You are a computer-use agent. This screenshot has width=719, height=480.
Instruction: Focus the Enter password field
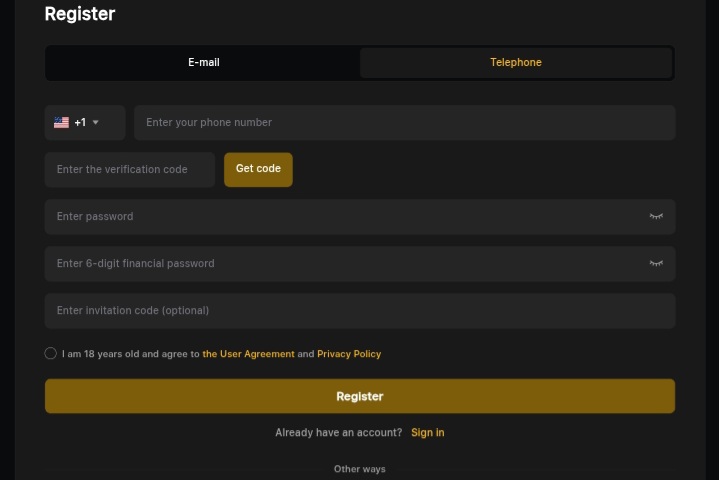point(340,216)
